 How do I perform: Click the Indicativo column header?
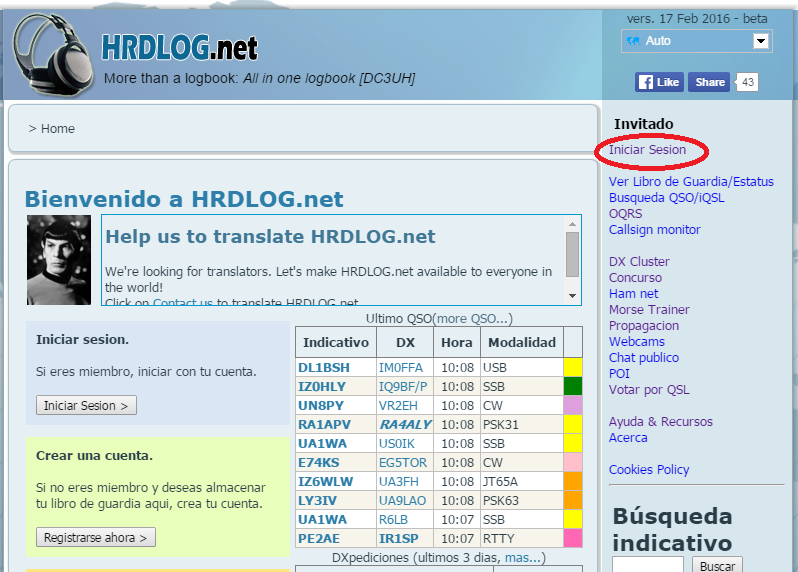336,342
